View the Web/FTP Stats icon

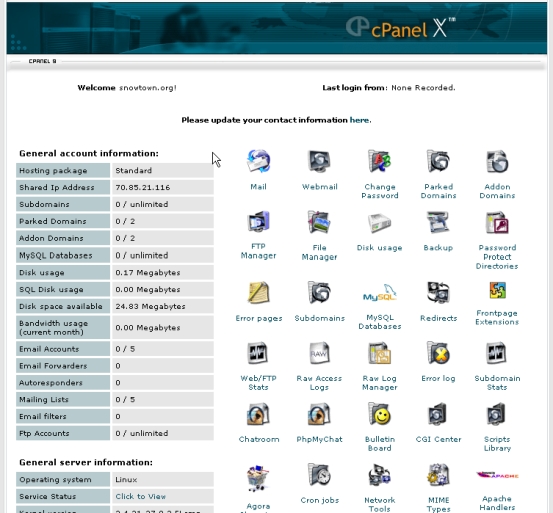(x=258, y=353)
